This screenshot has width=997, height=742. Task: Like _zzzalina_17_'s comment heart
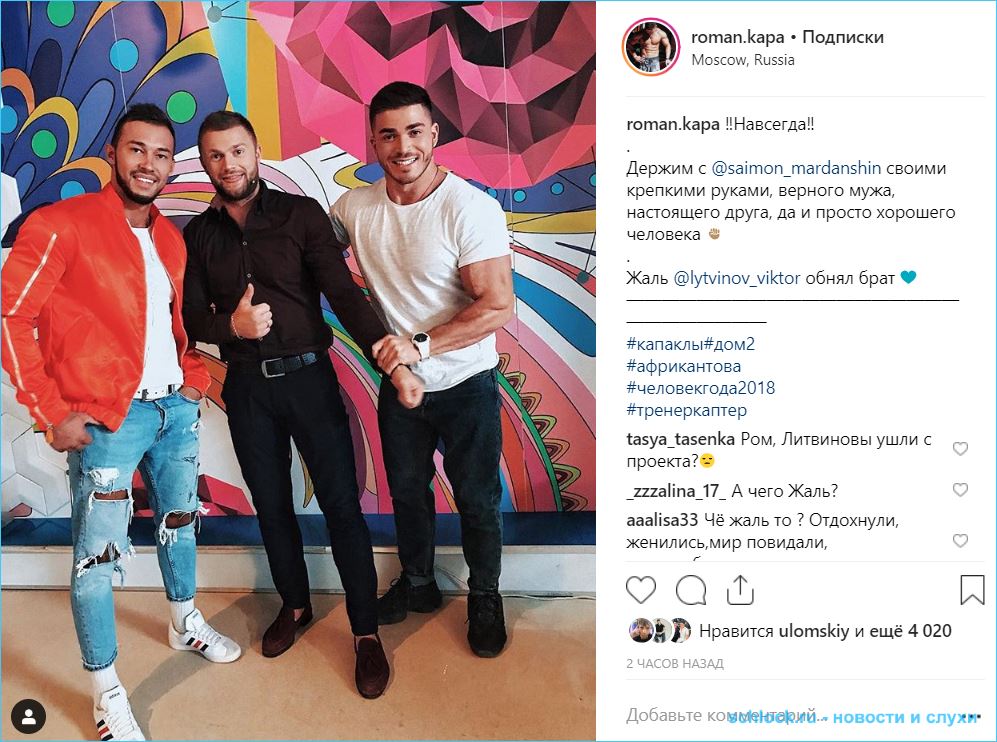point(960,490)
